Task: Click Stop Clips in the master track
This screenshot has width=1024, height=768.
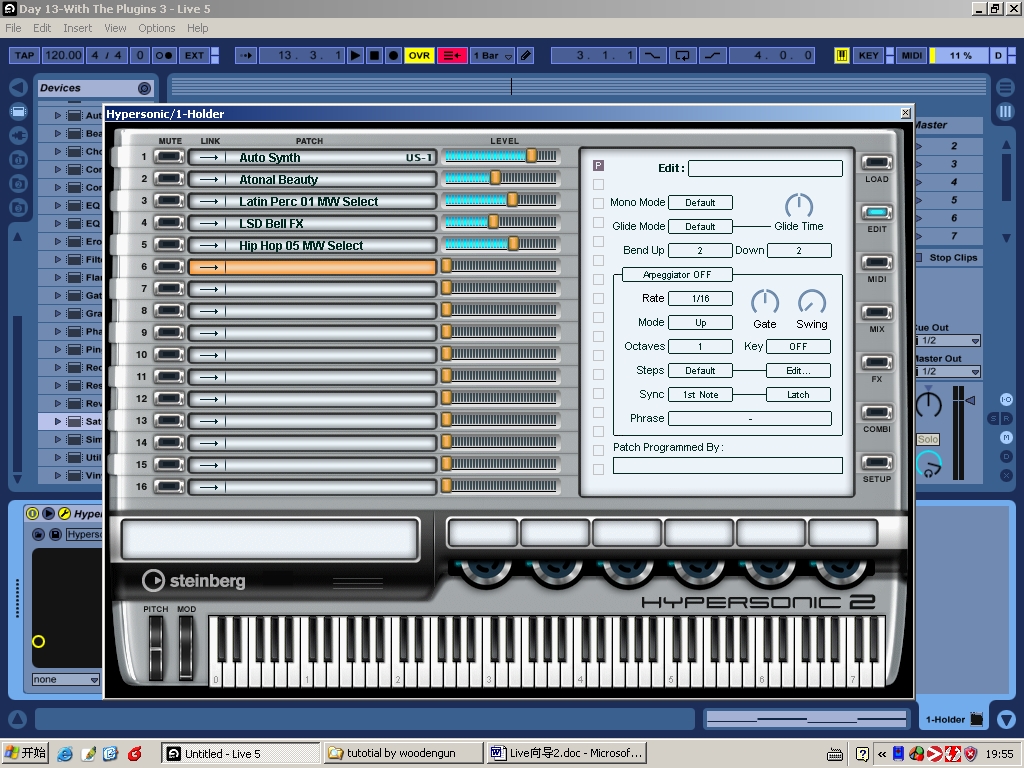Action: click(x=953, y=257)
